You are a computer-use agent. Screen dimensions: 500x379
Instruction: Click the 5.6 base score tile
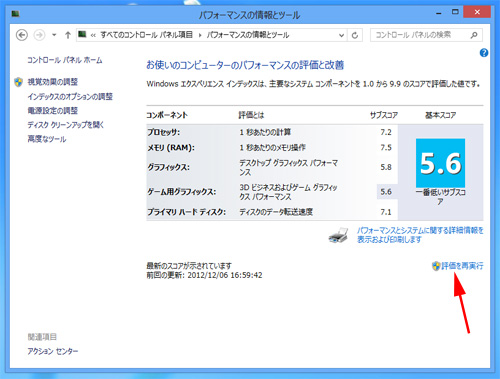coord(440,163)
